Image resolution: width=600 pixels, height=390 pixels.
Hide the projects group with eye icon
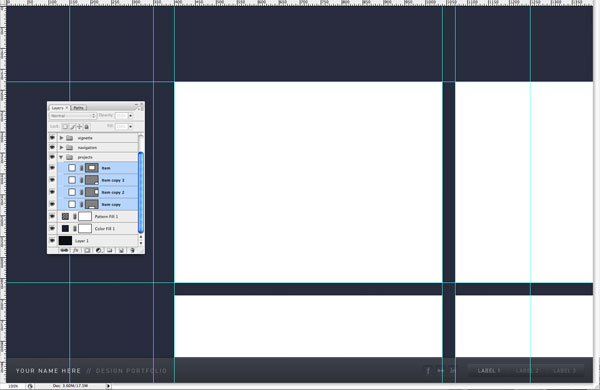click(52, 157)
